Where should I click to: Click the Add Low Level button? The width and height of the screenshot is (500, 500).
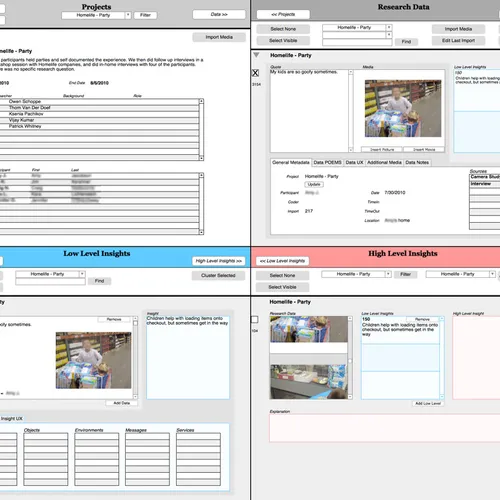(428, 403)
